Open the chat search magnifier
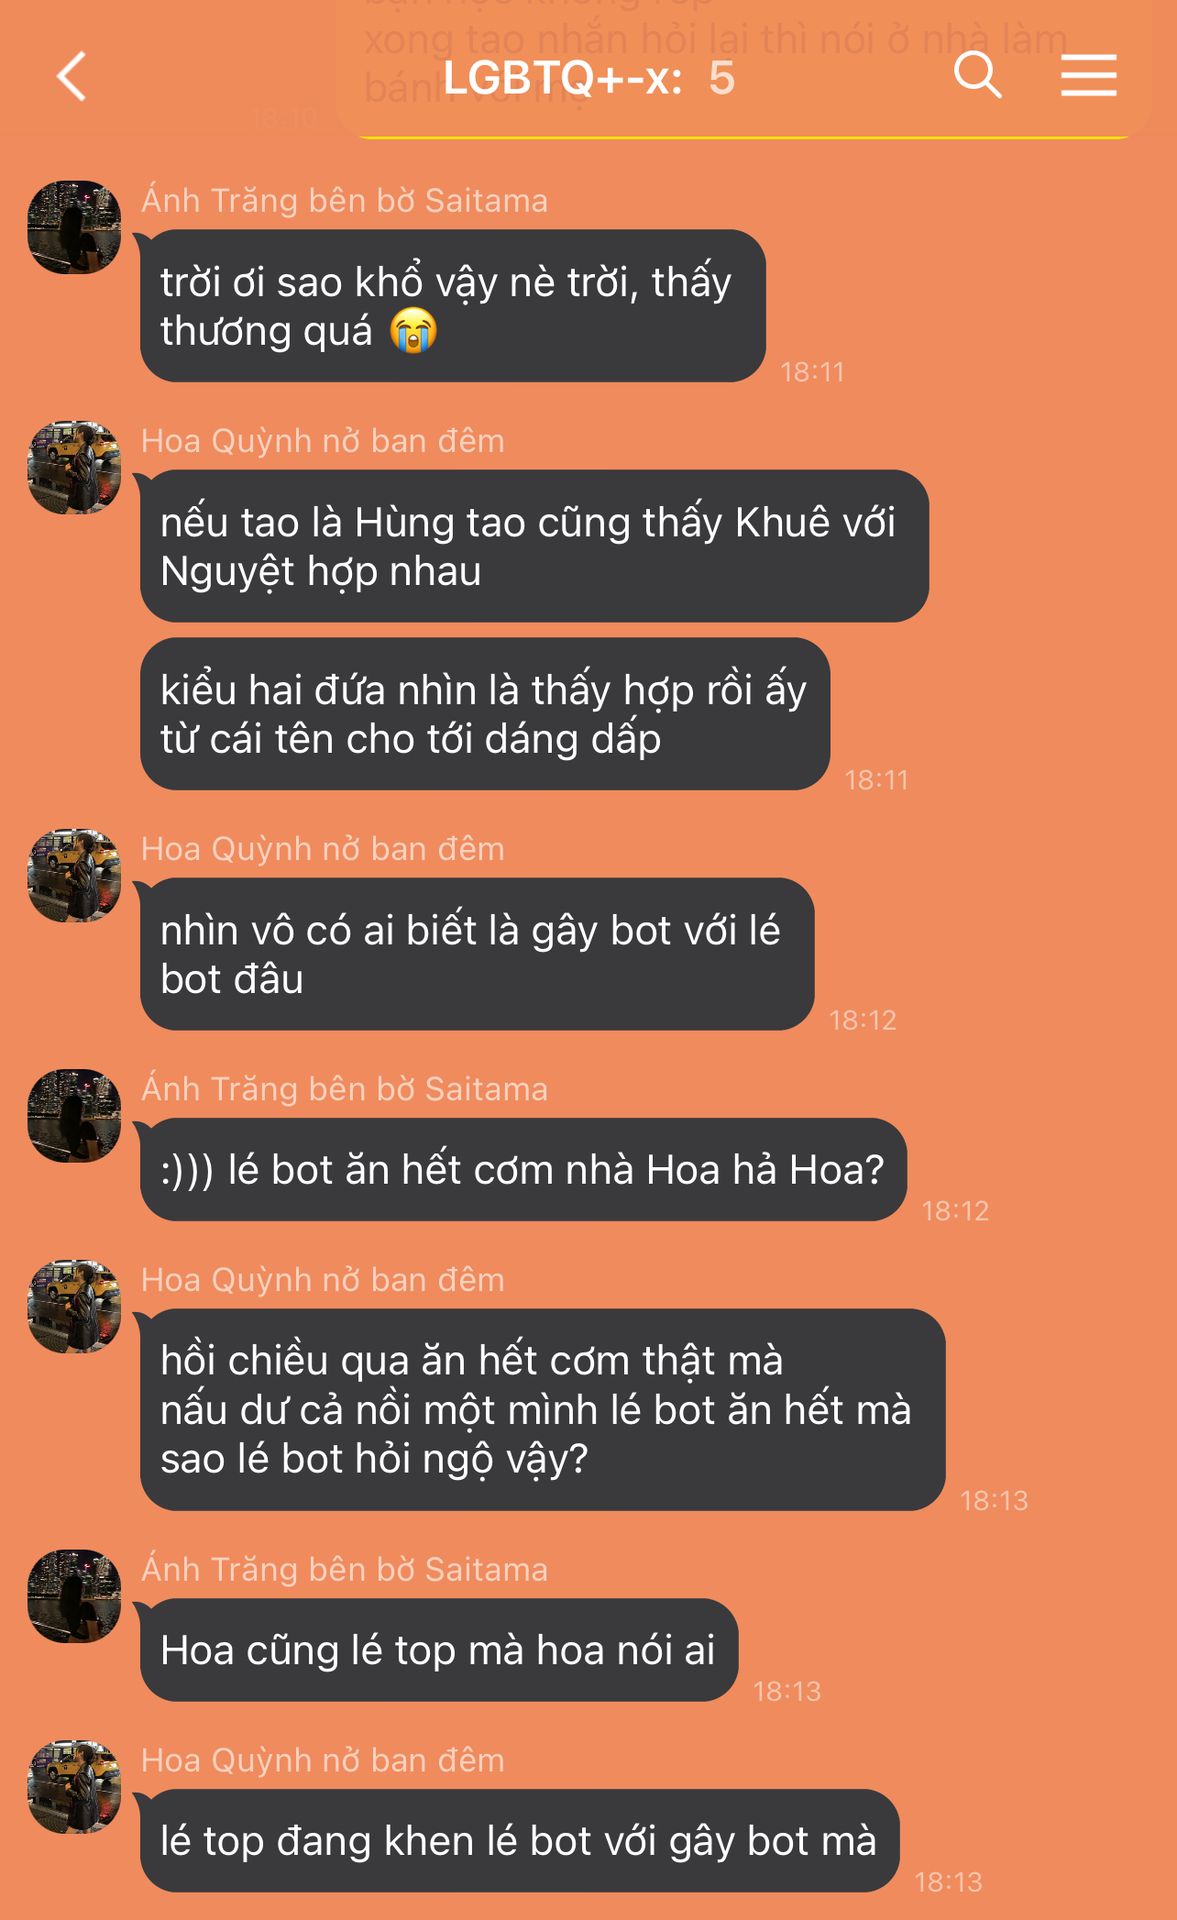The width and height of the screenshot is (1177, 1920). pos(977,75)
